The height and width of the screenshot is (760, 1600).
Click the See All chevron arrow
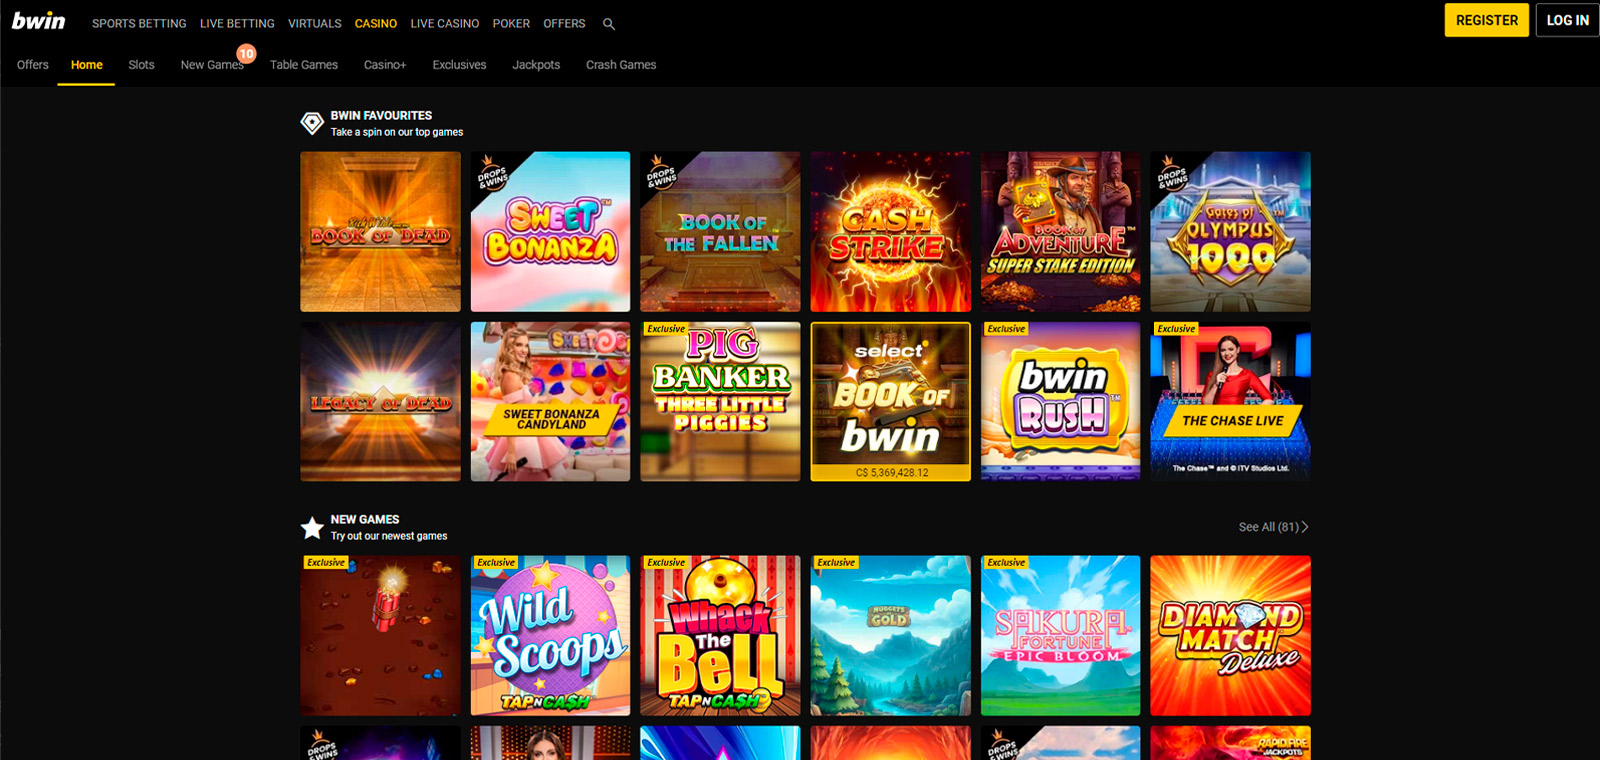coord(1305,527)
